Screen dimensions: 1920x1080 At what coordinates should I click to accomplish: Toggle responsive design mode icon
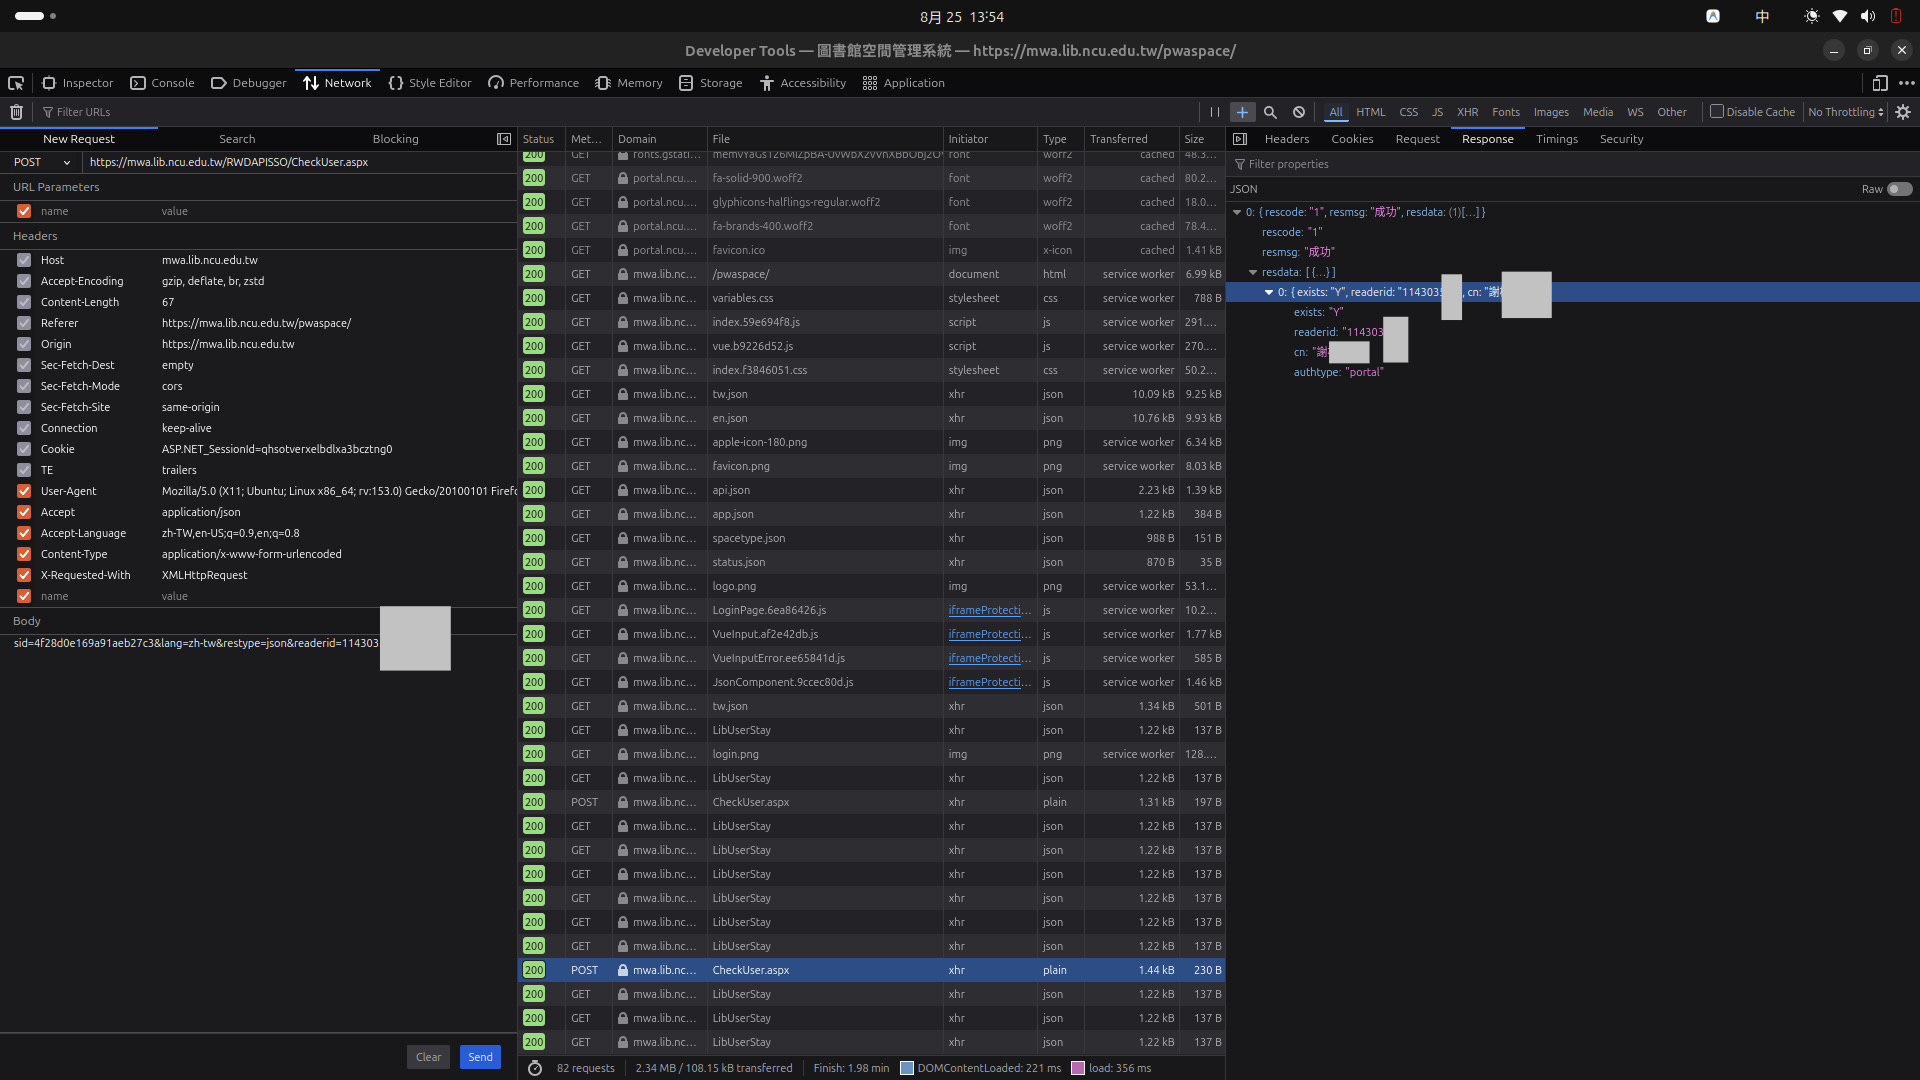pyautogui.click(x=1880, y=83)
